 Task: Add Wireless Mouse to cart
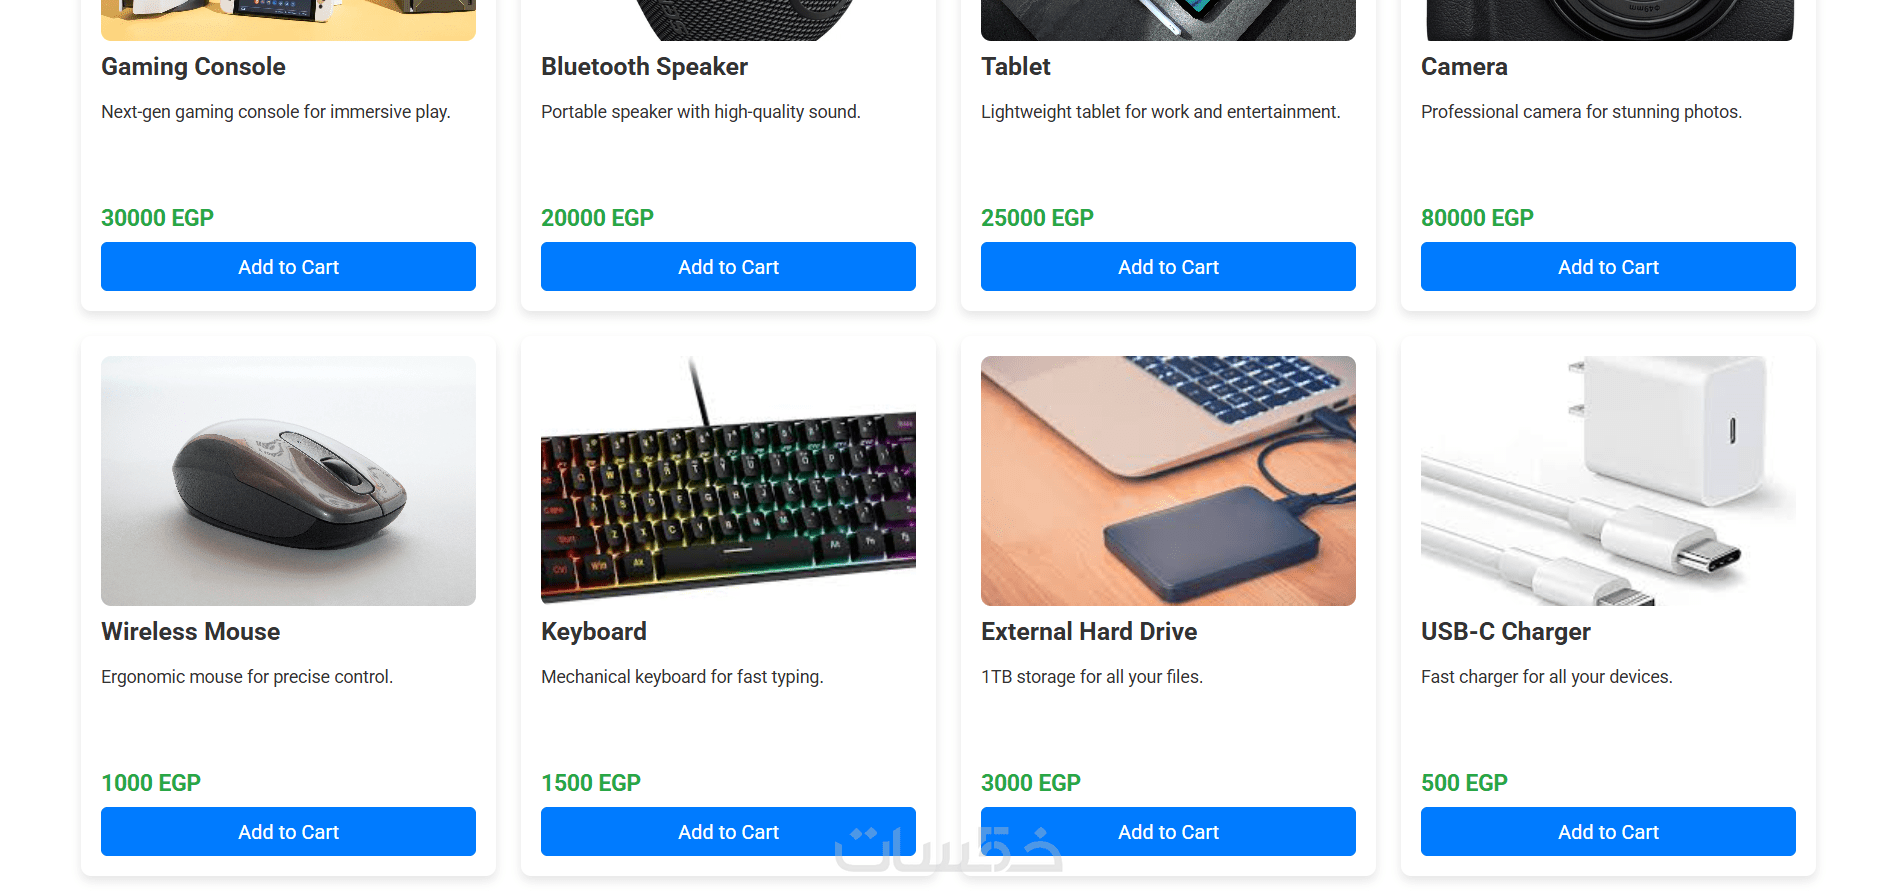click(288, 832)
